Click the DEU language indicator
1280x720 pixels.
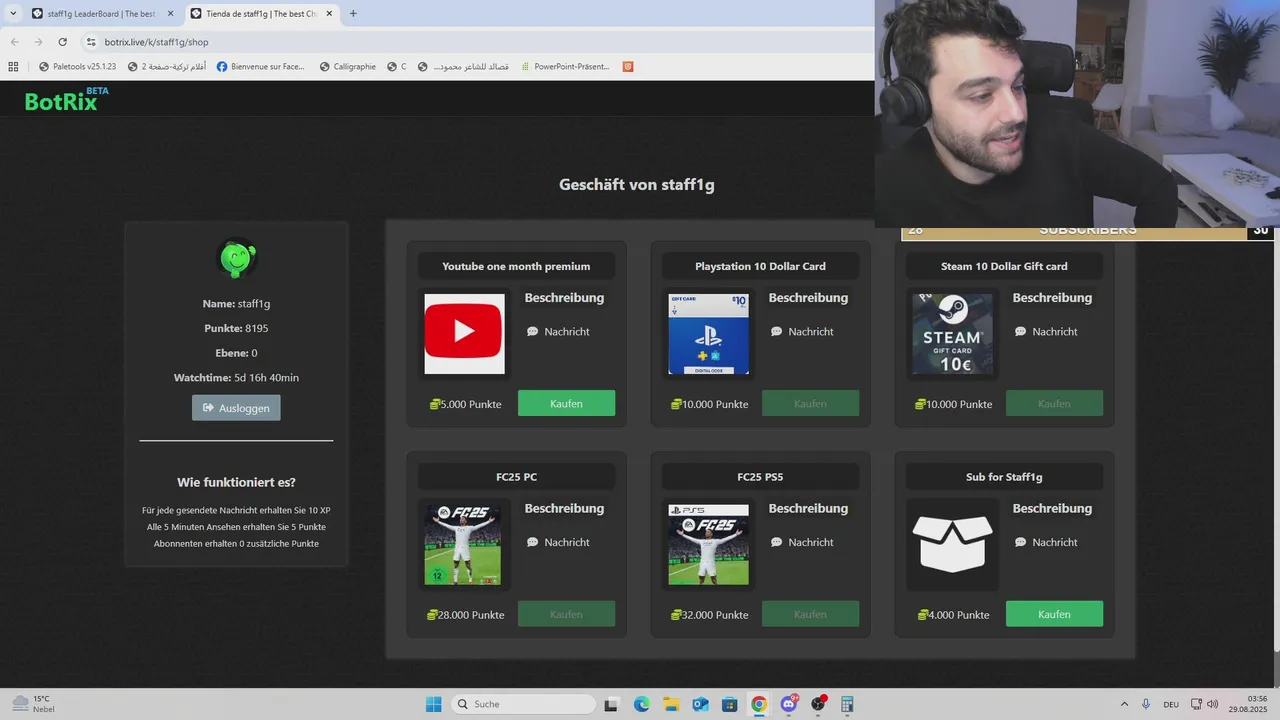[x=1171, y=704]
